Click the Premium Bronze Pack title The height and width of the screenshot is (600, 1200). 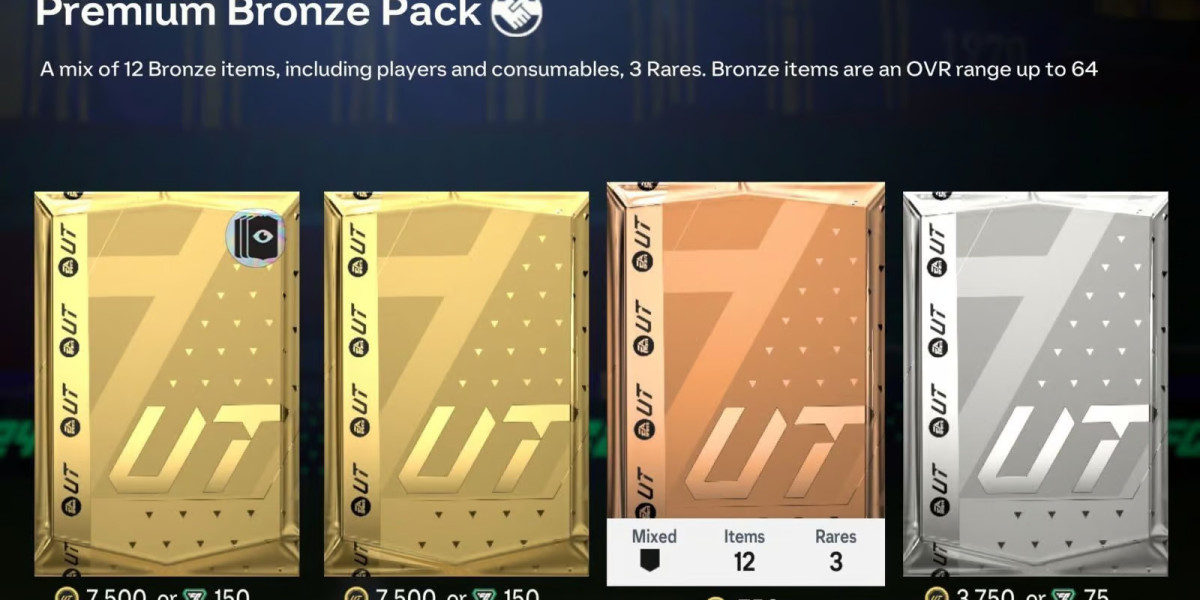click(x=258, y=14)
